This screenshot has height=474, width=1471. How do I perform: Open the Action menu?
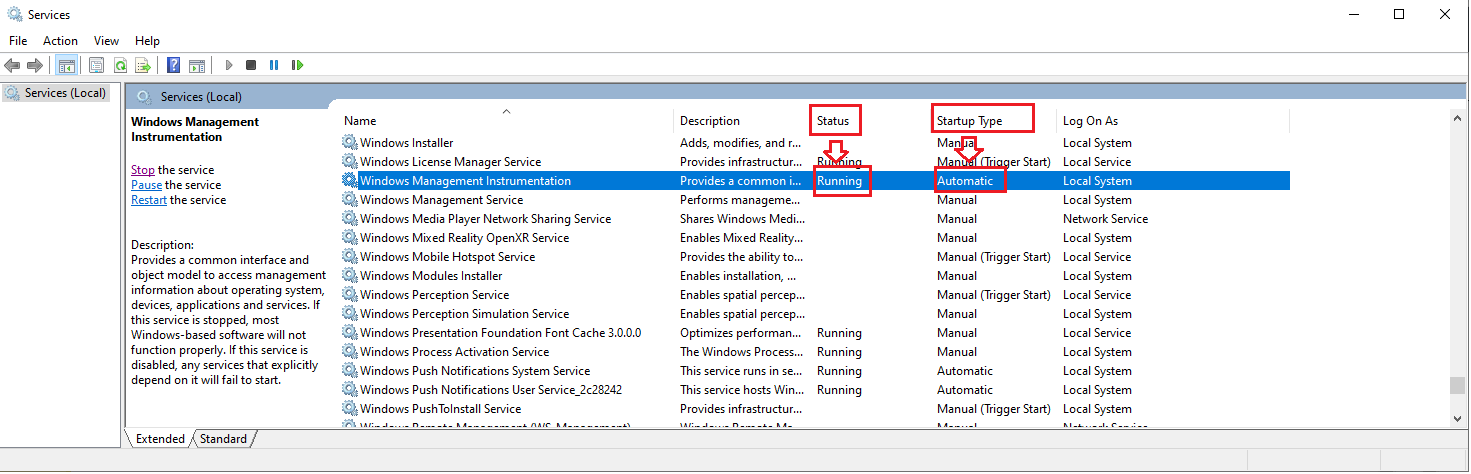pyautogui.click(x=60, y=41)
